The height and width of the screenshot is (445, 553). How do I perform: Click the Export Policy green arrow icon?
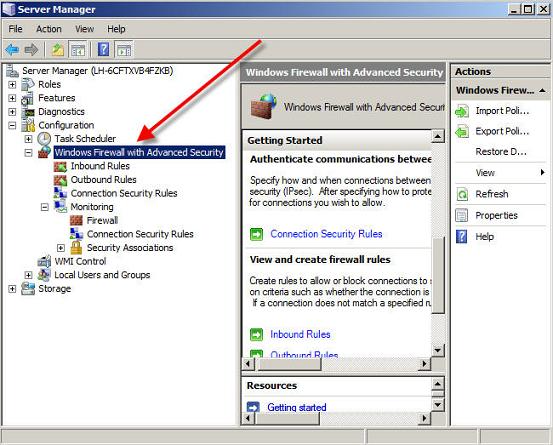click(x=462, y=132)
